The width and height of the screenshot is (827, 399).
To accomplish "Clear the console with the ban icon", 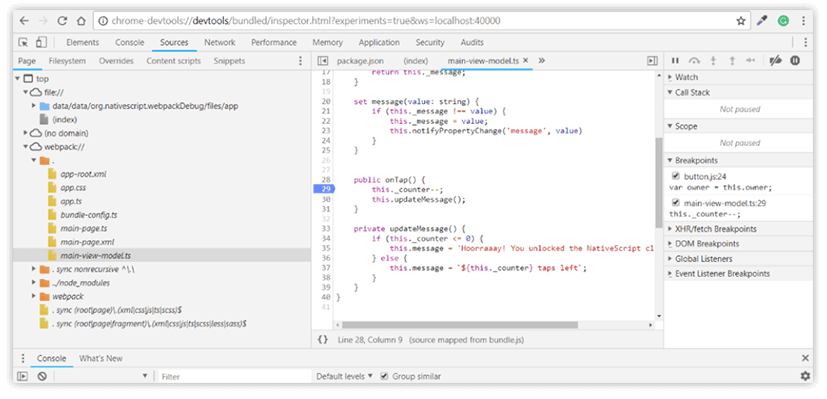I will [x=42, y=376].
